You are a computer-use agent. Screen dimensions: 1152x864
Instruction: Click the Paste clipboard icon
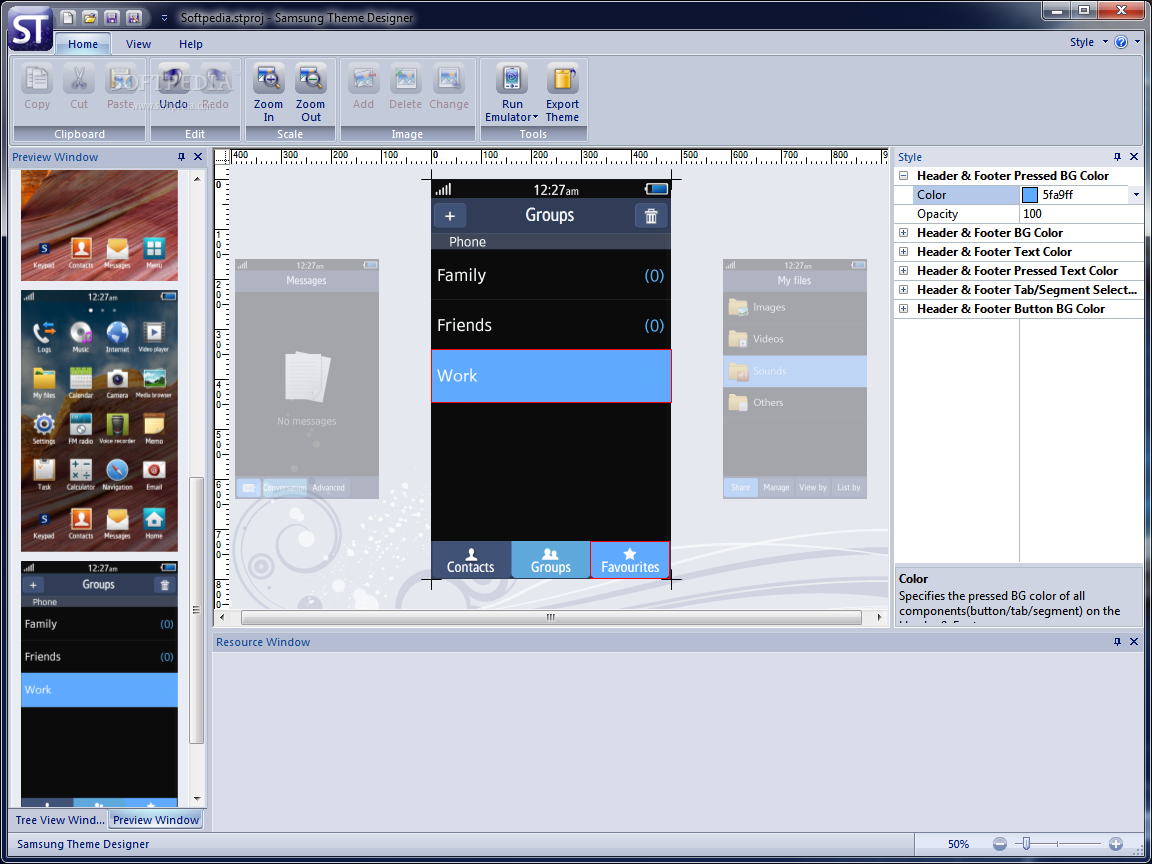click(120, 79)
